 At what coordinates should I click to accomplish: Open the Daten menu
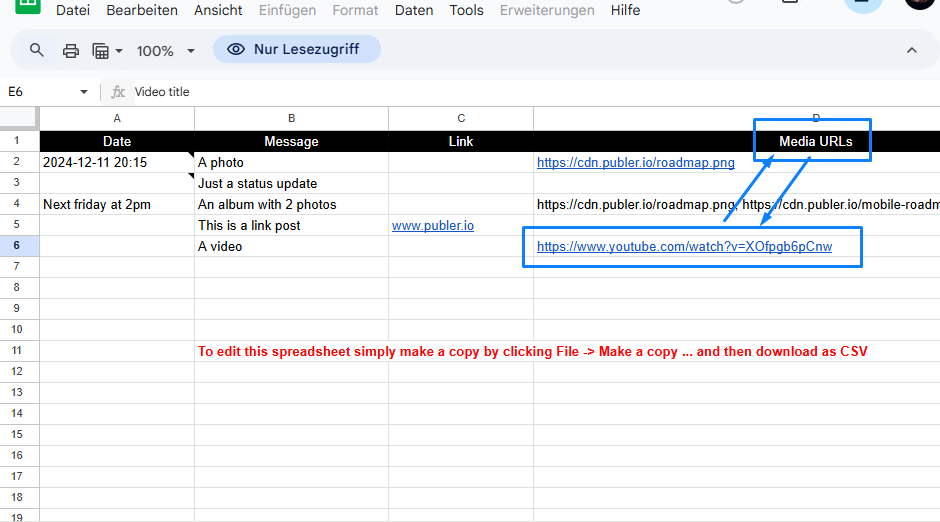click(414, 10)
